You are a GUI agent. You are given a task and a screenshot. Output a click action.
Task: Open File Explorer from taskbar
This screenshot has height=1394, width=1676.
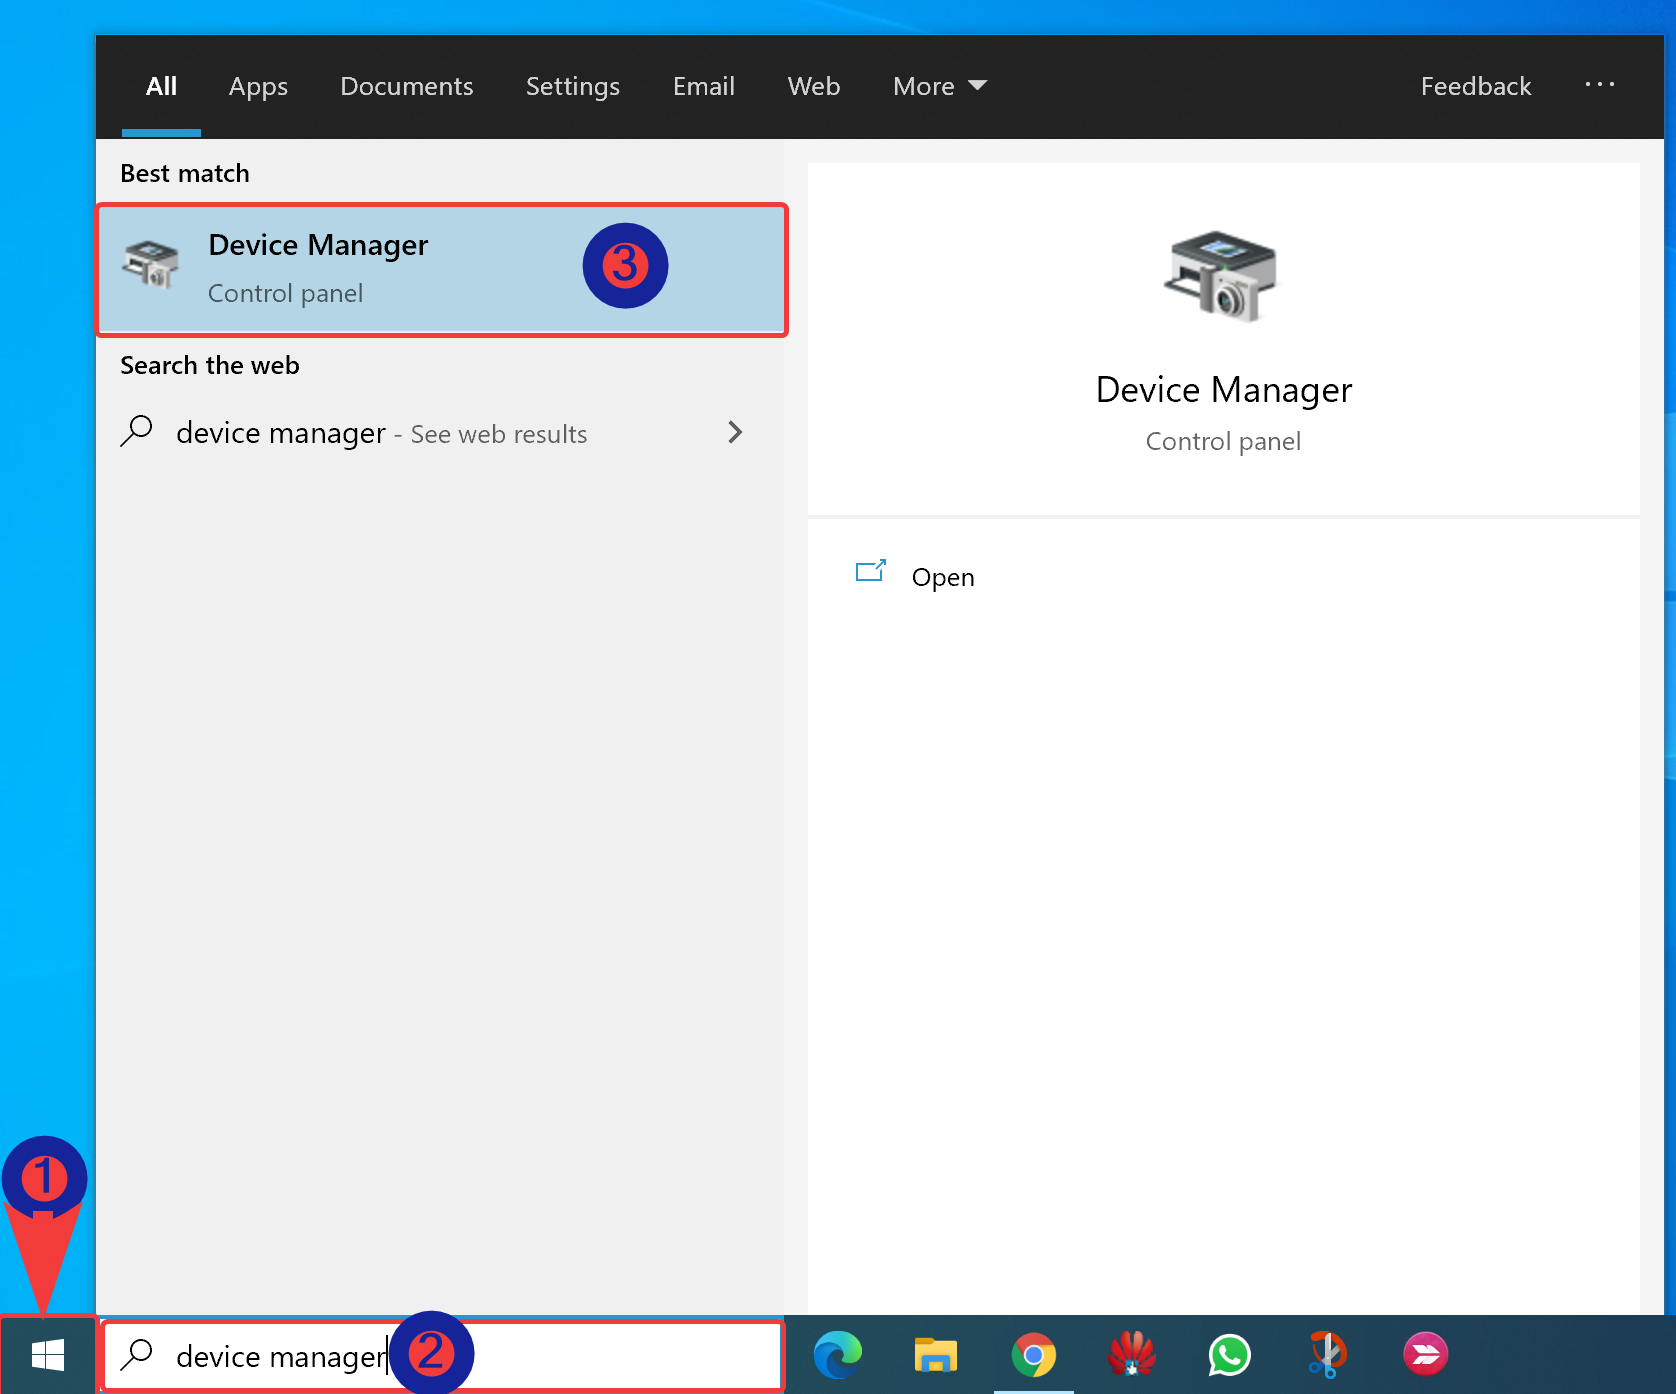(x=936, y=1355)
